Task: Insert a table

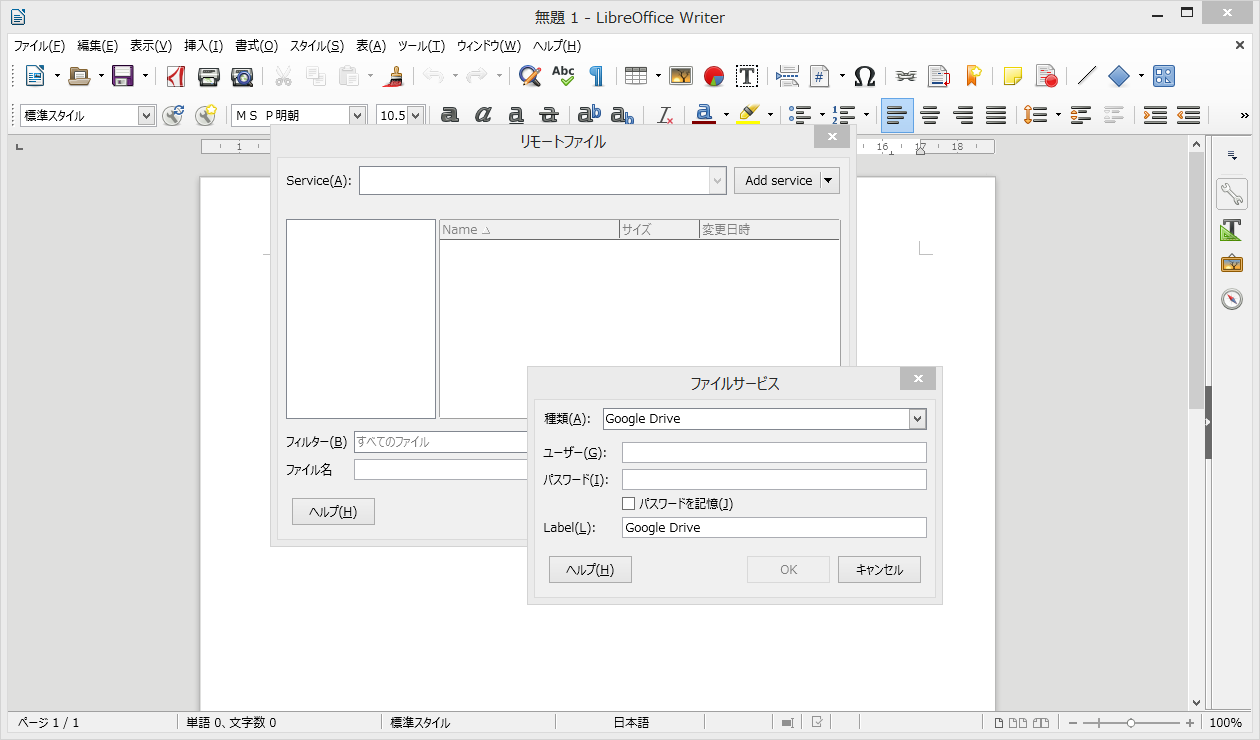Action: [x=636, y=76]
